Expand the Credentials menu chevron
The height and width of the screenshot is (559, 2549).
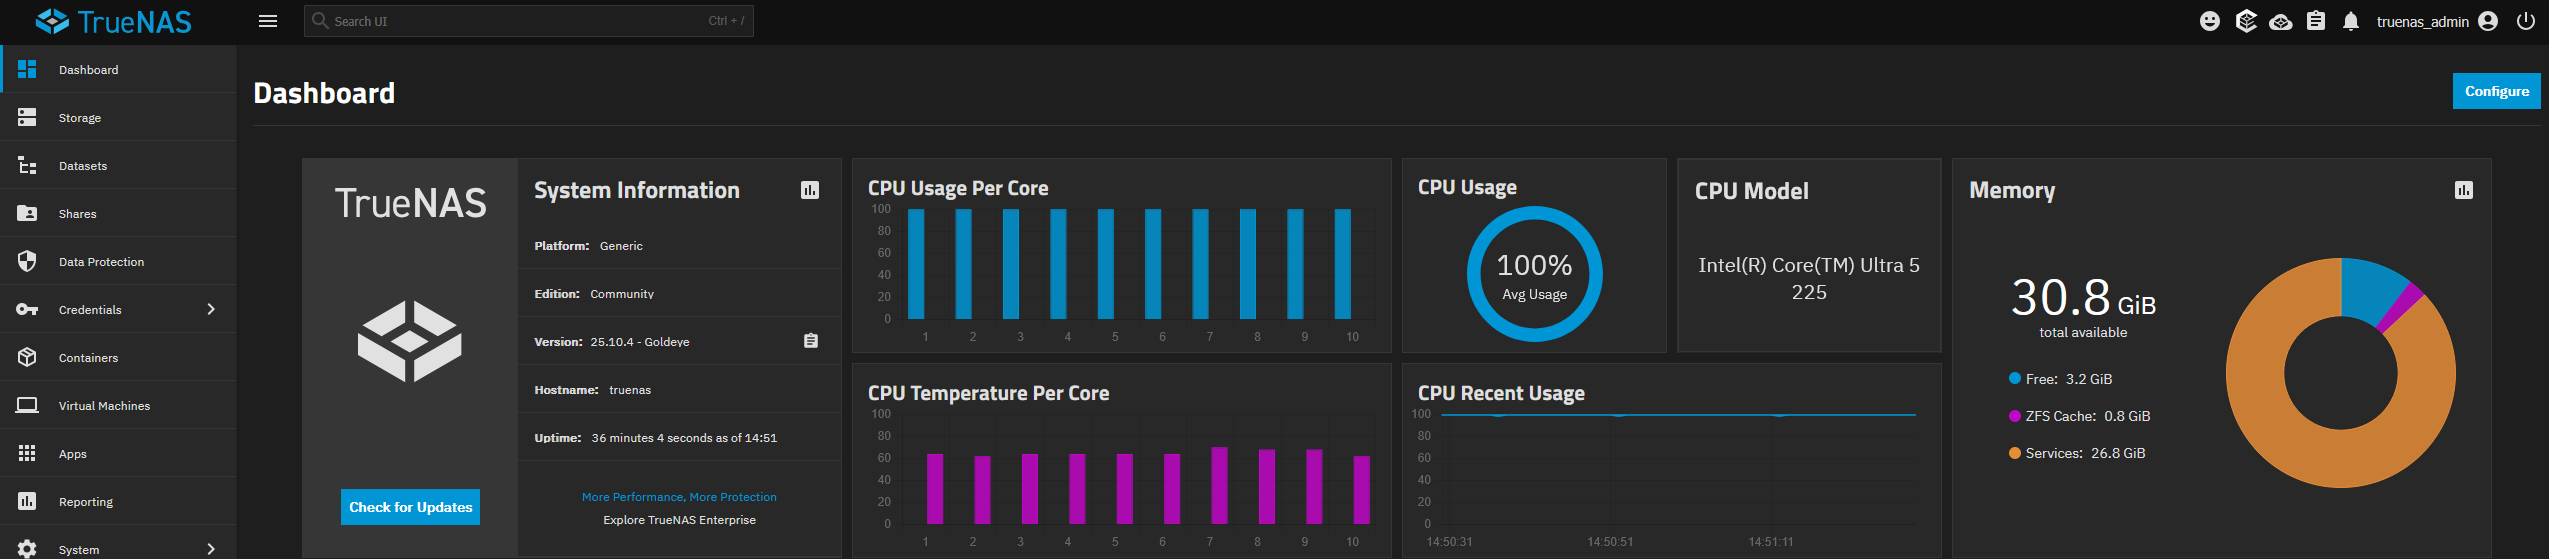(x=211, y=309)
